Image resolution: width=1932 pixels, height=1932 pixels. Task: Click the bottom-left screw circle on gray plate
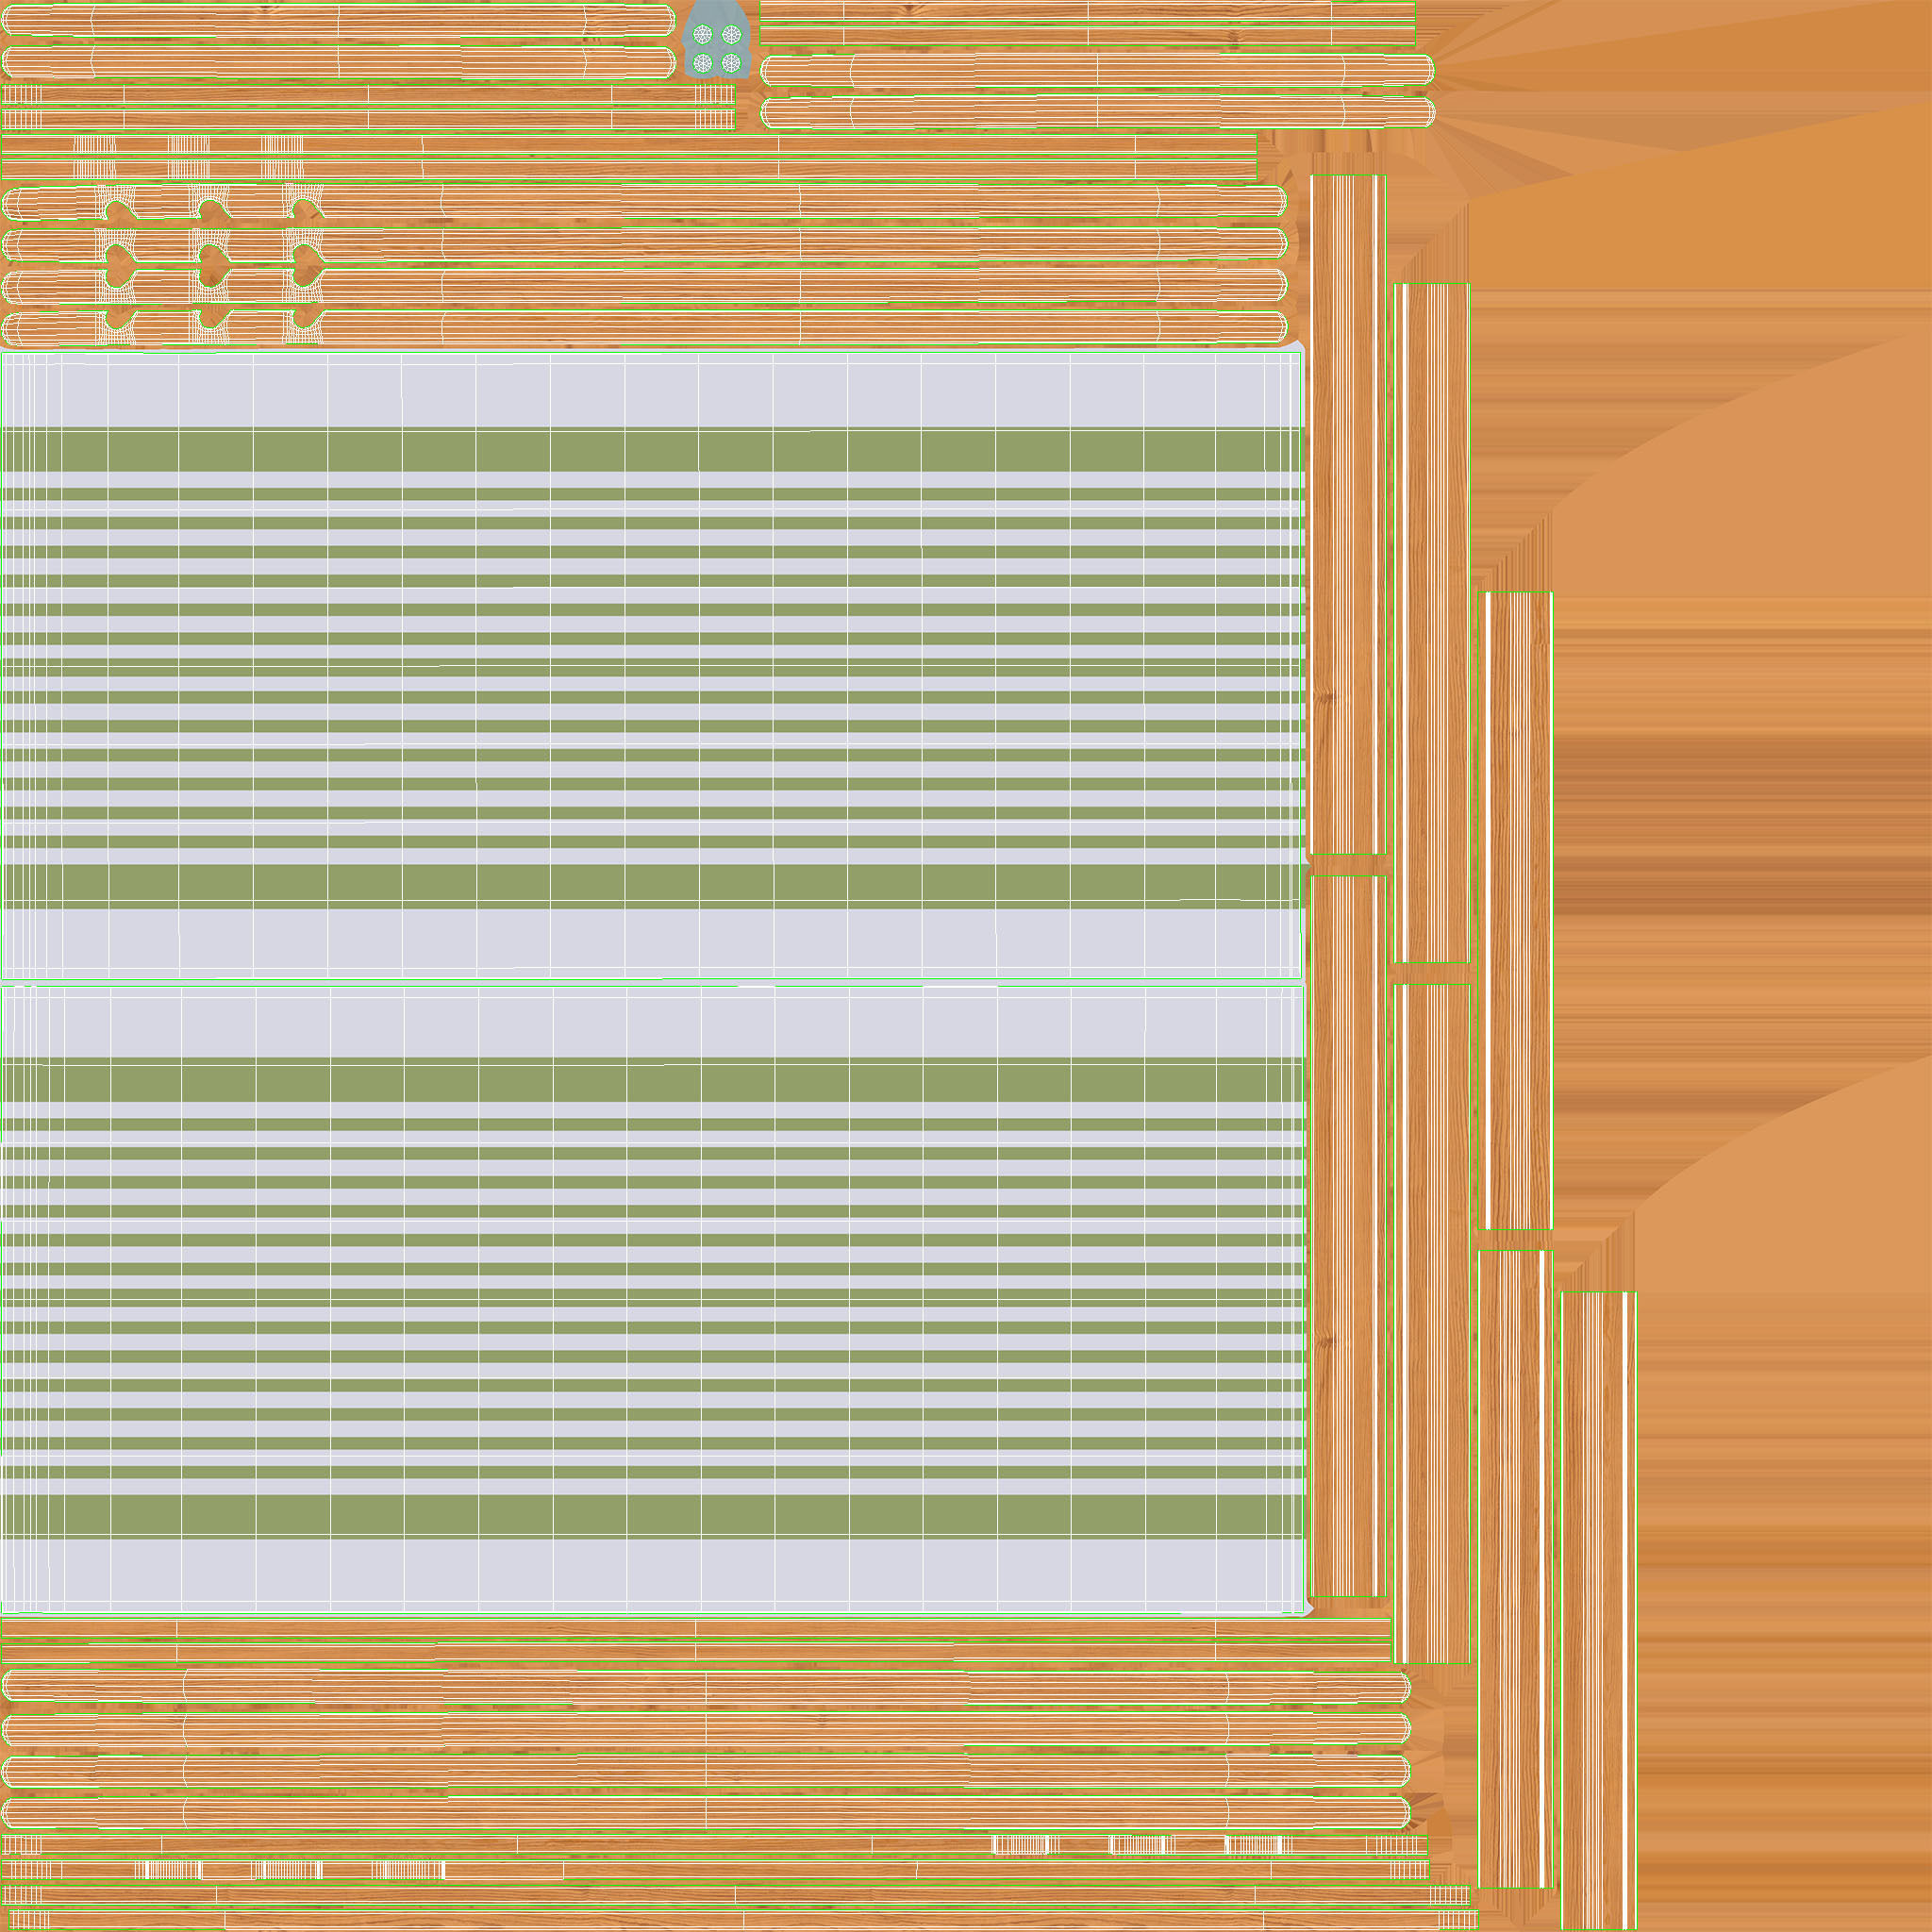point(702,63)
